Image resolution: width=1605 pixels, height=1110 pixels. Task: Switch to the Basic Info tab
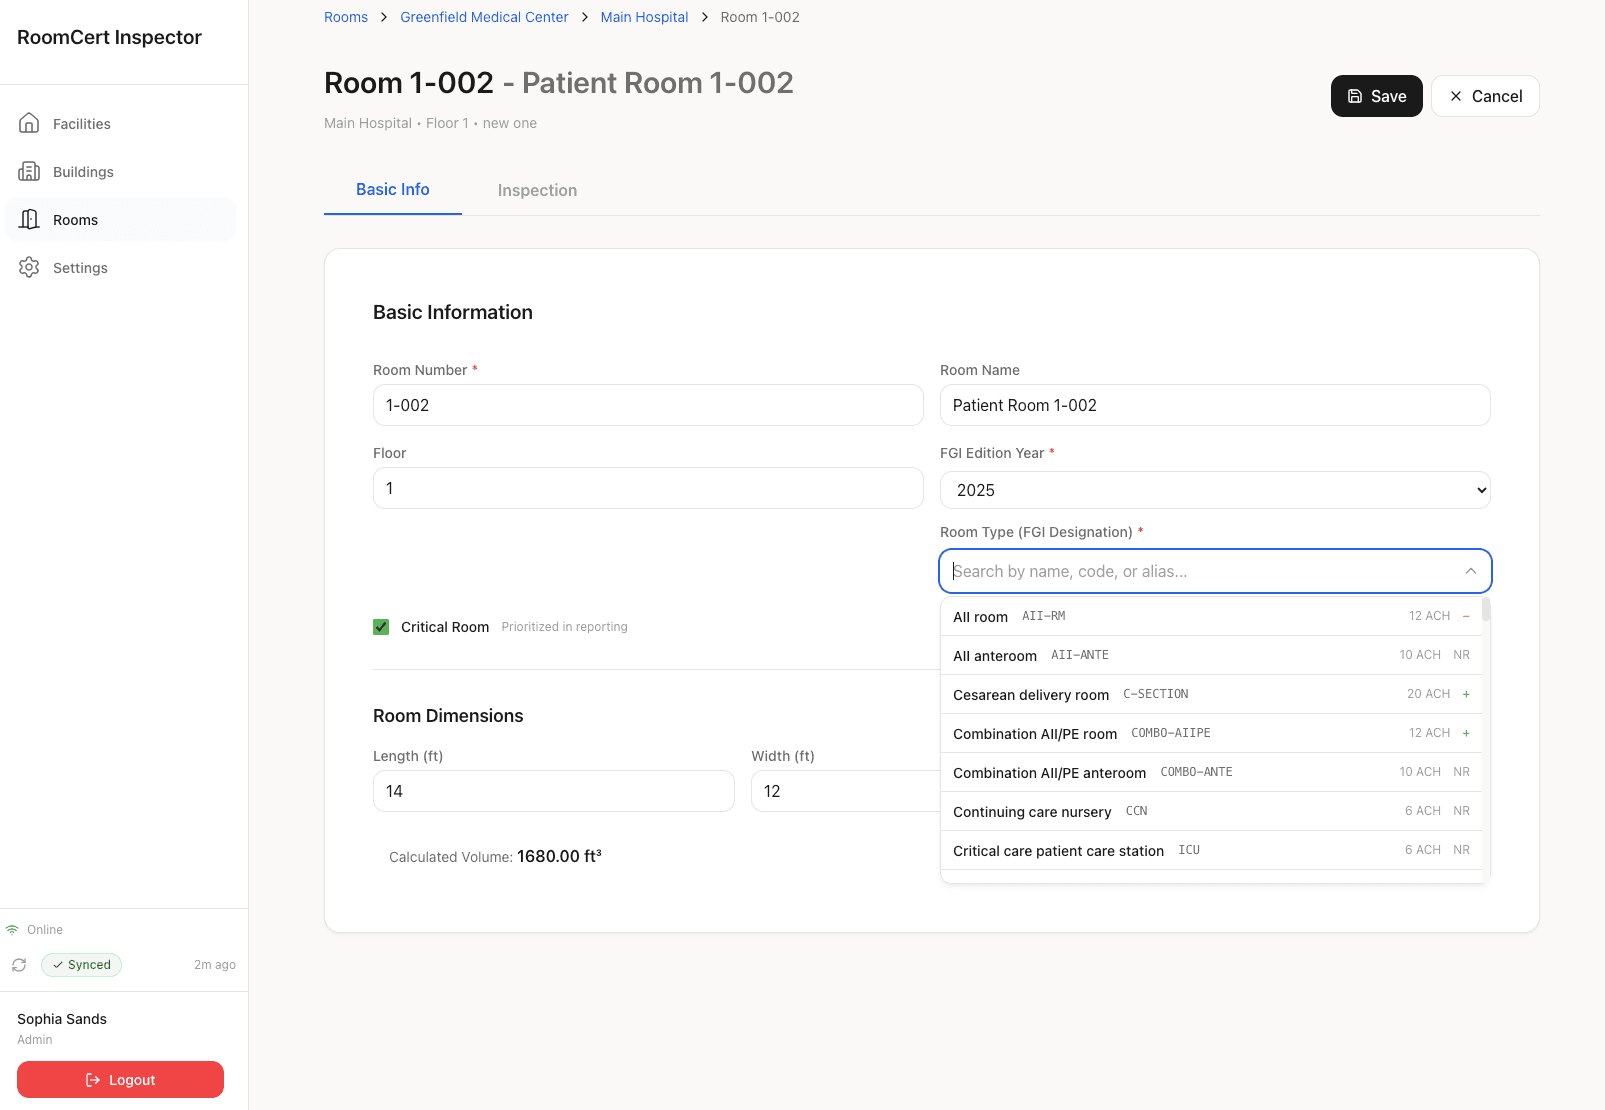[393, 190]
